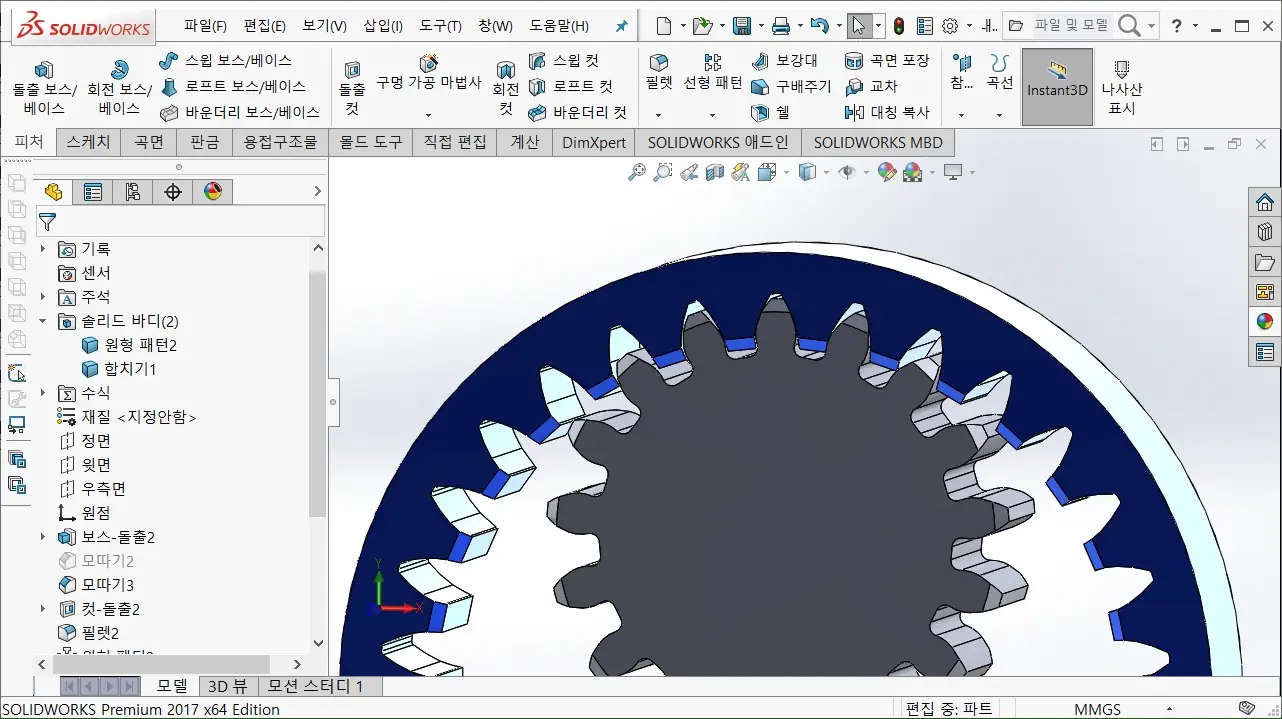
Task: Select the 모따기3 chamfer feature
Action: (96, 585)
